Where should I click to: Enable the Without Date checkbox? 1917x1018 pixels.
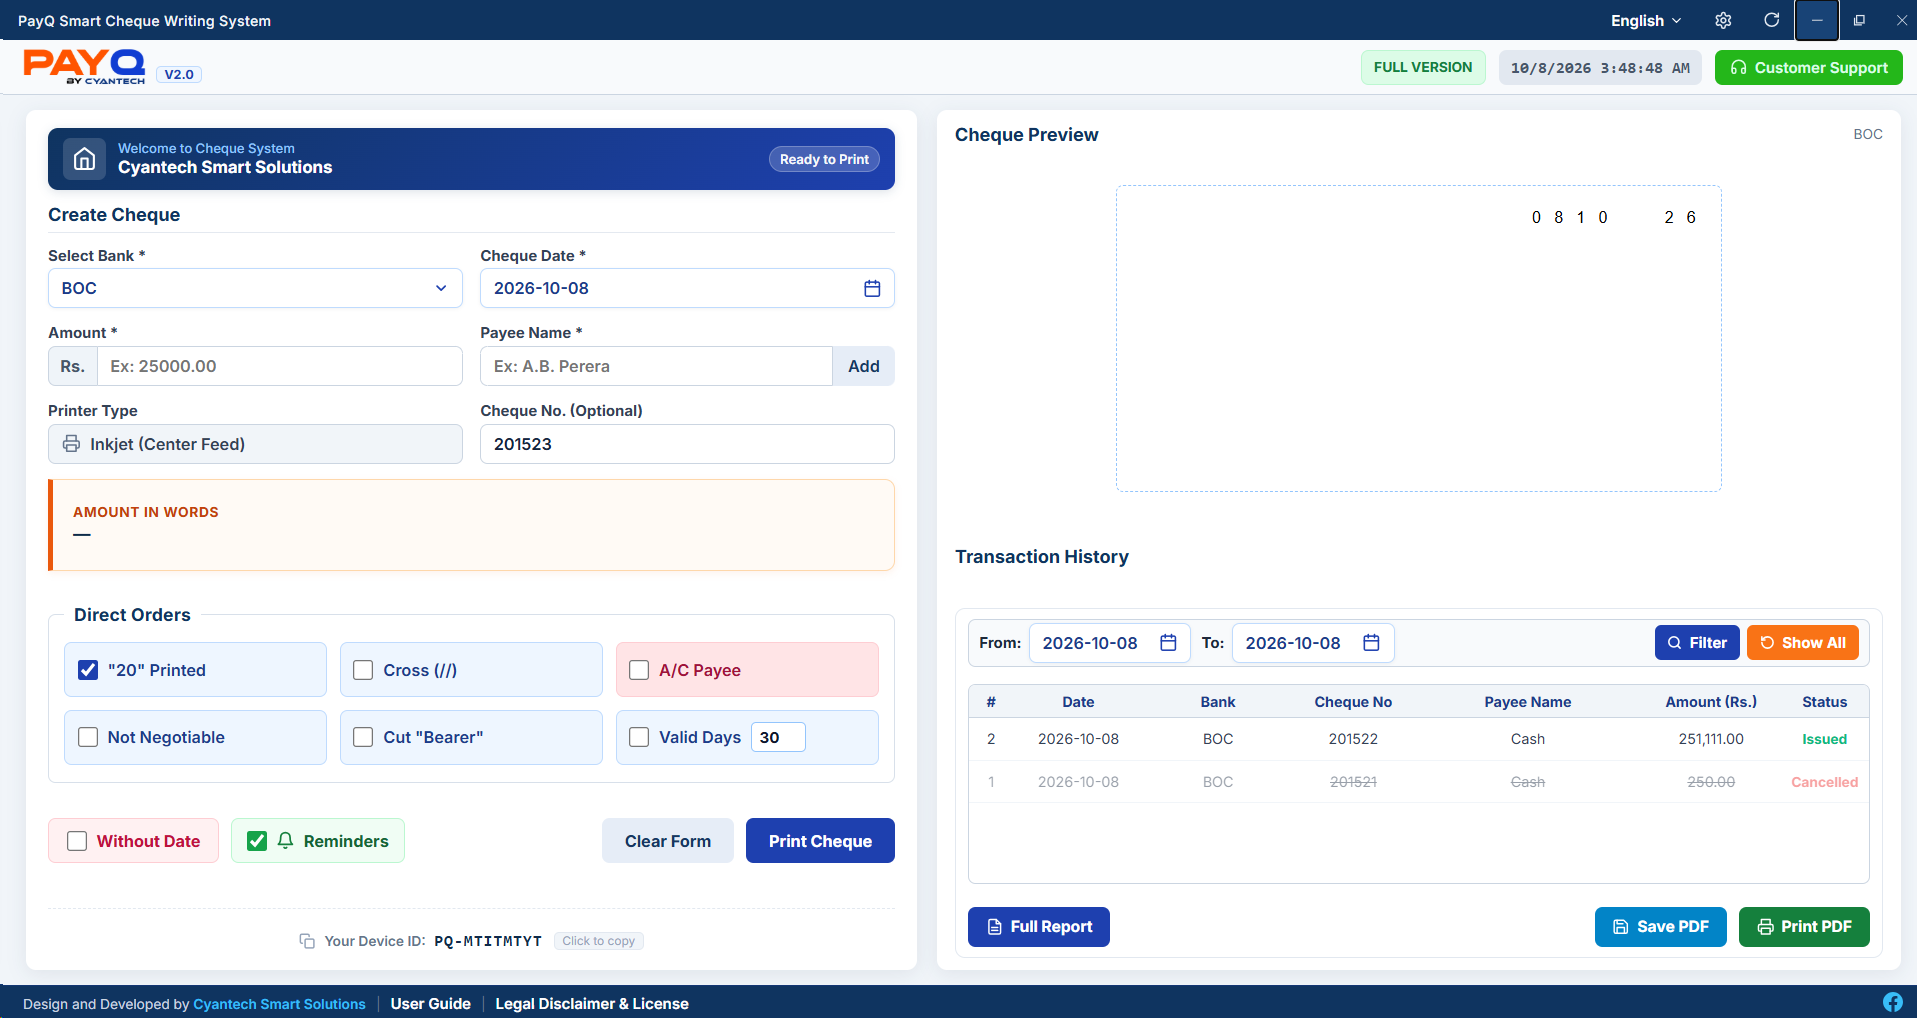tap(77, 841)
